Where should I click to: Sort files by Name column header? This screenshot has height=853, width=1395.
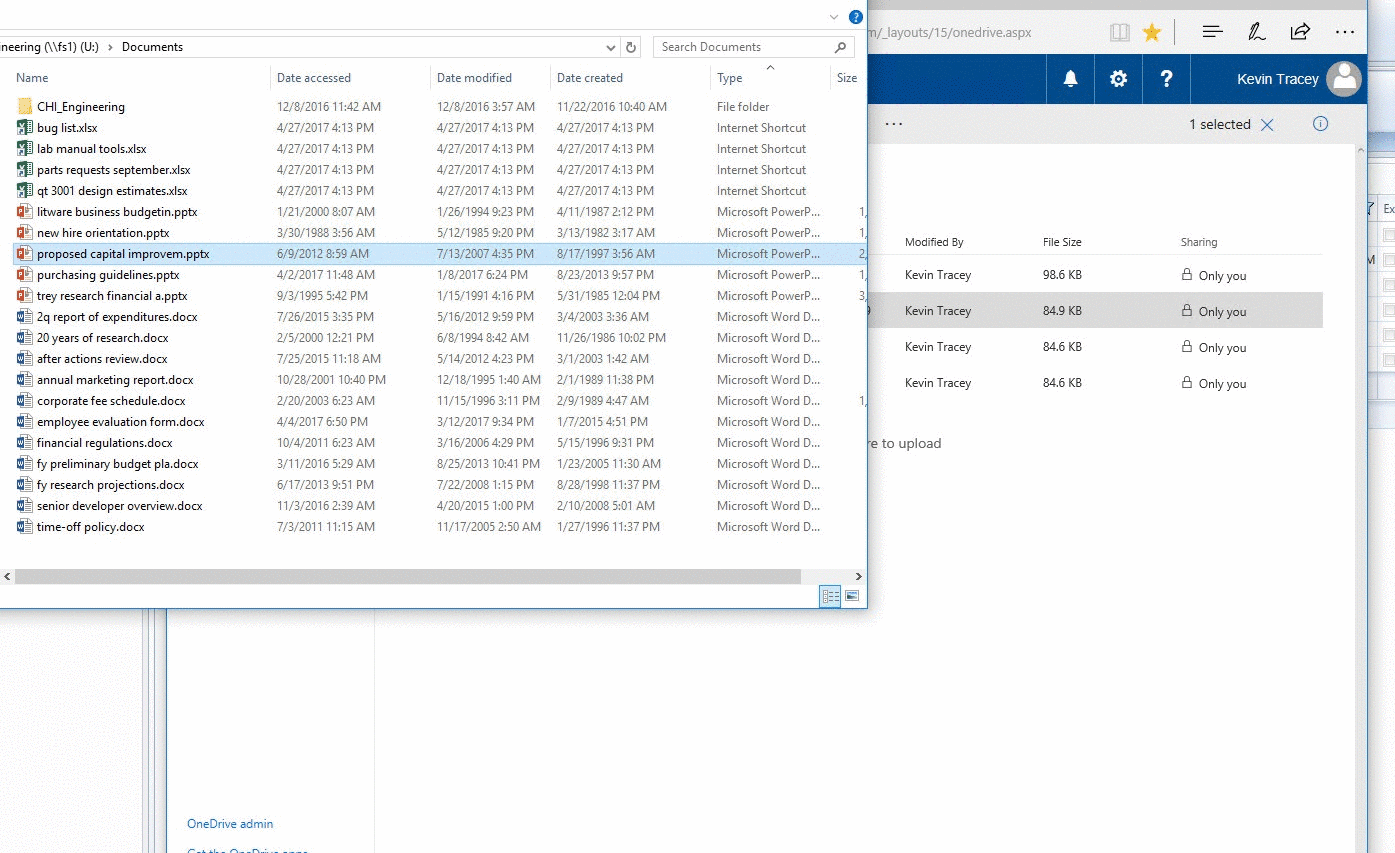[x=32, y=78]
